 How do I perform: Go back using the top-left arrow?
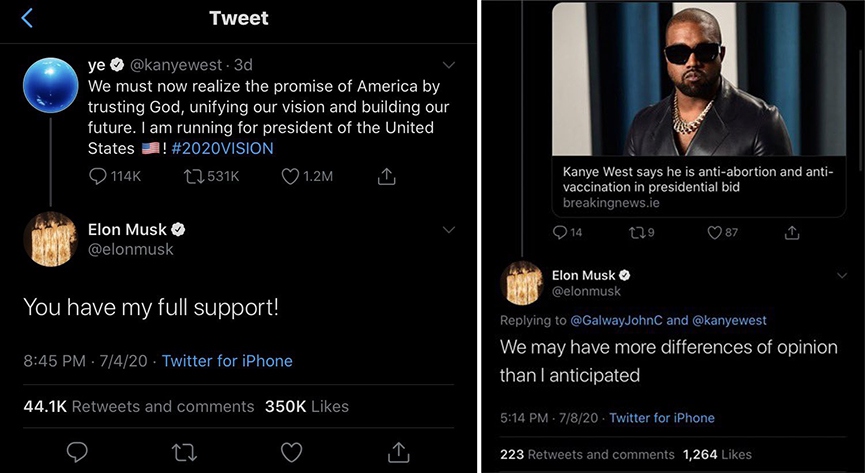[27, 18]
